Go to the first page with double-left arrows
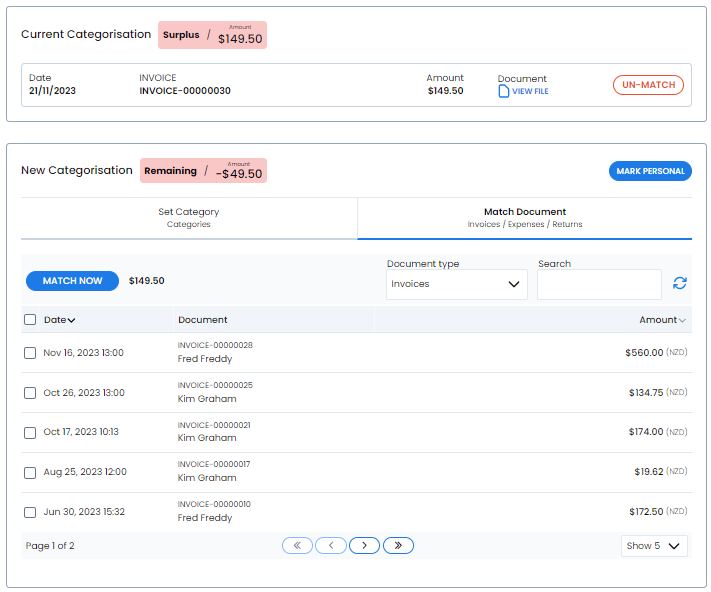 click(297, 545)
